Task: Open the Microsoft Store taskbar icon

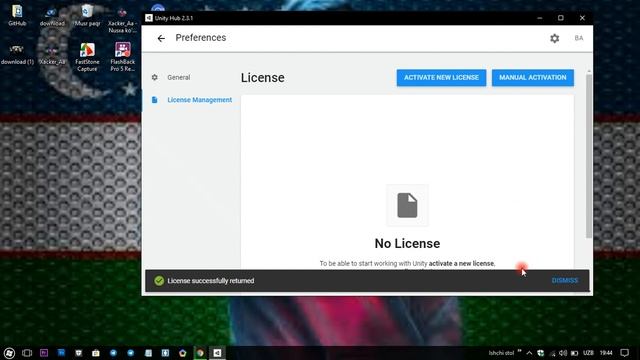Action: click(x=96, y=353)
